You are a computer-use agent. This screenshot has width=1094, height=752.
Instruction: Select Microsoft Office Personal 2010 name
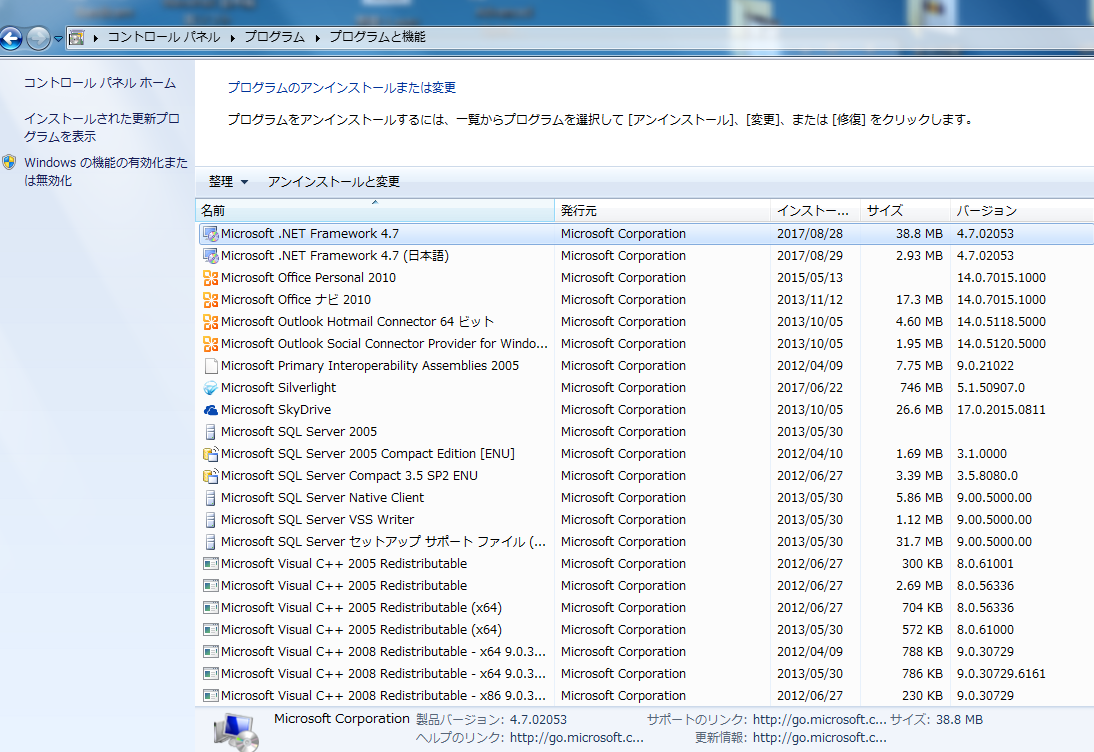click(308, 278)
